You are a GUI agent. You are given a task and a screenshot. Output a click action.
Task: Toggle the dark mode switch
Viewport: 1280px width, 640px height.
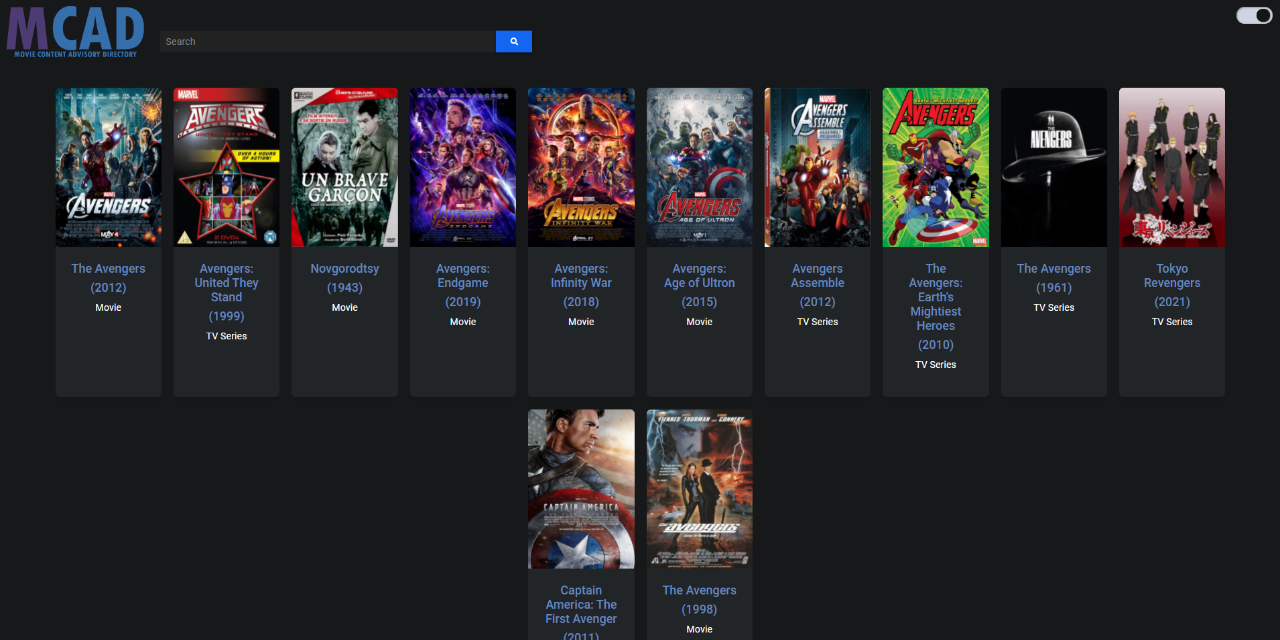1253,15
